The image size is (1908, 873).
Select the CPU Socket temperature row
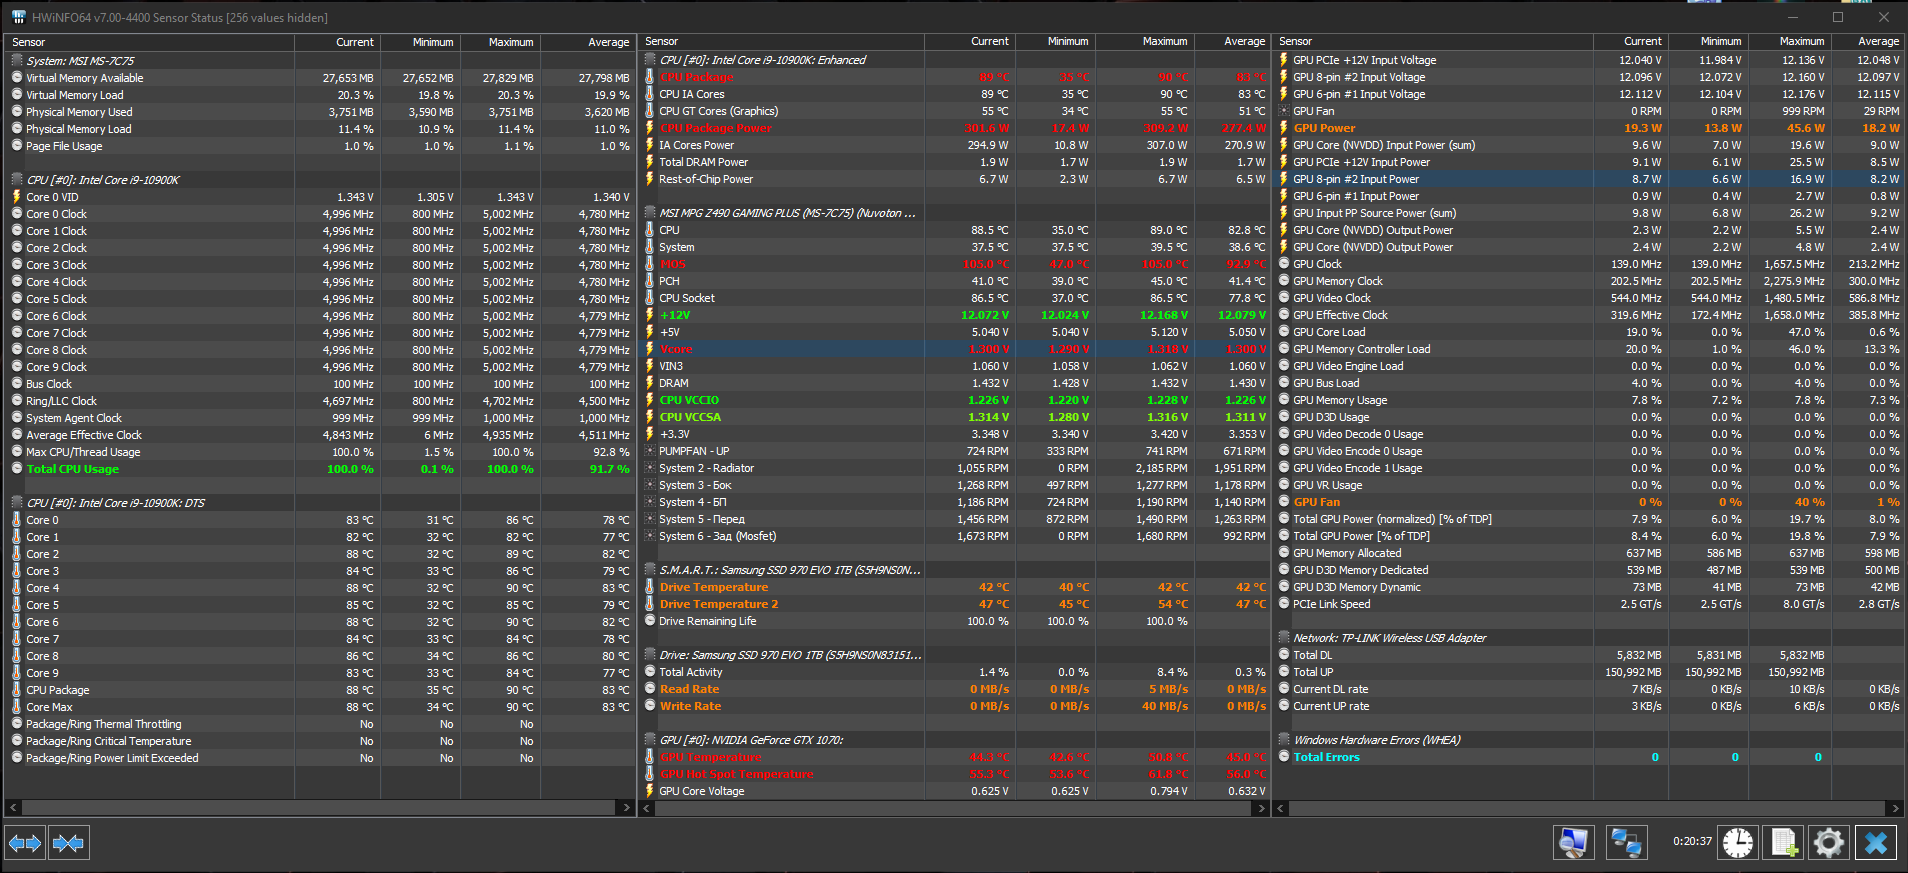(x=954, y=298)
